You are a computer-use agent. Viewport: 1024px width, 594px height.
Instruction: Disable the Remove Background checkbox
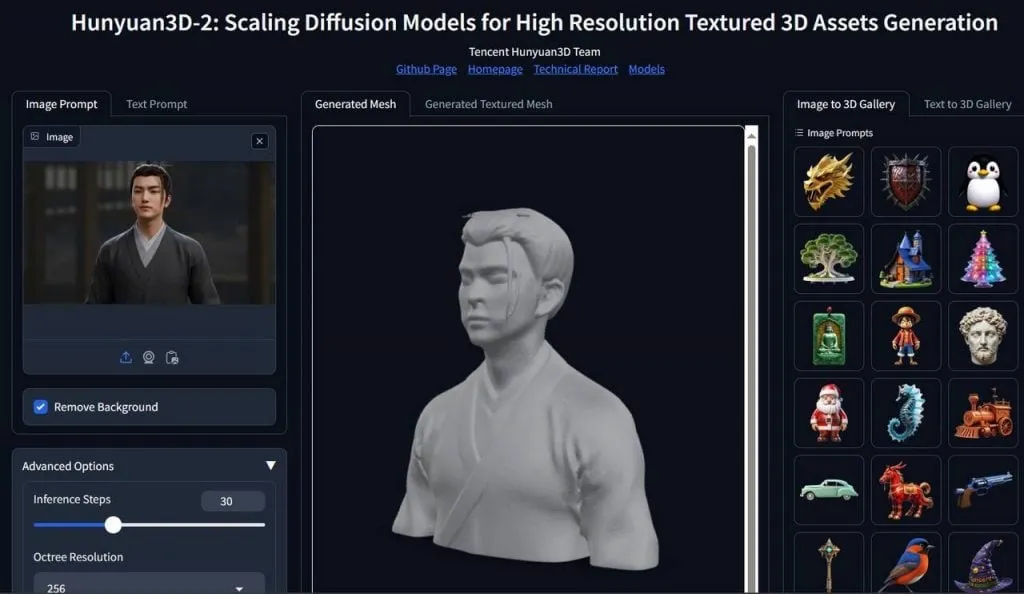coord(39,407)
